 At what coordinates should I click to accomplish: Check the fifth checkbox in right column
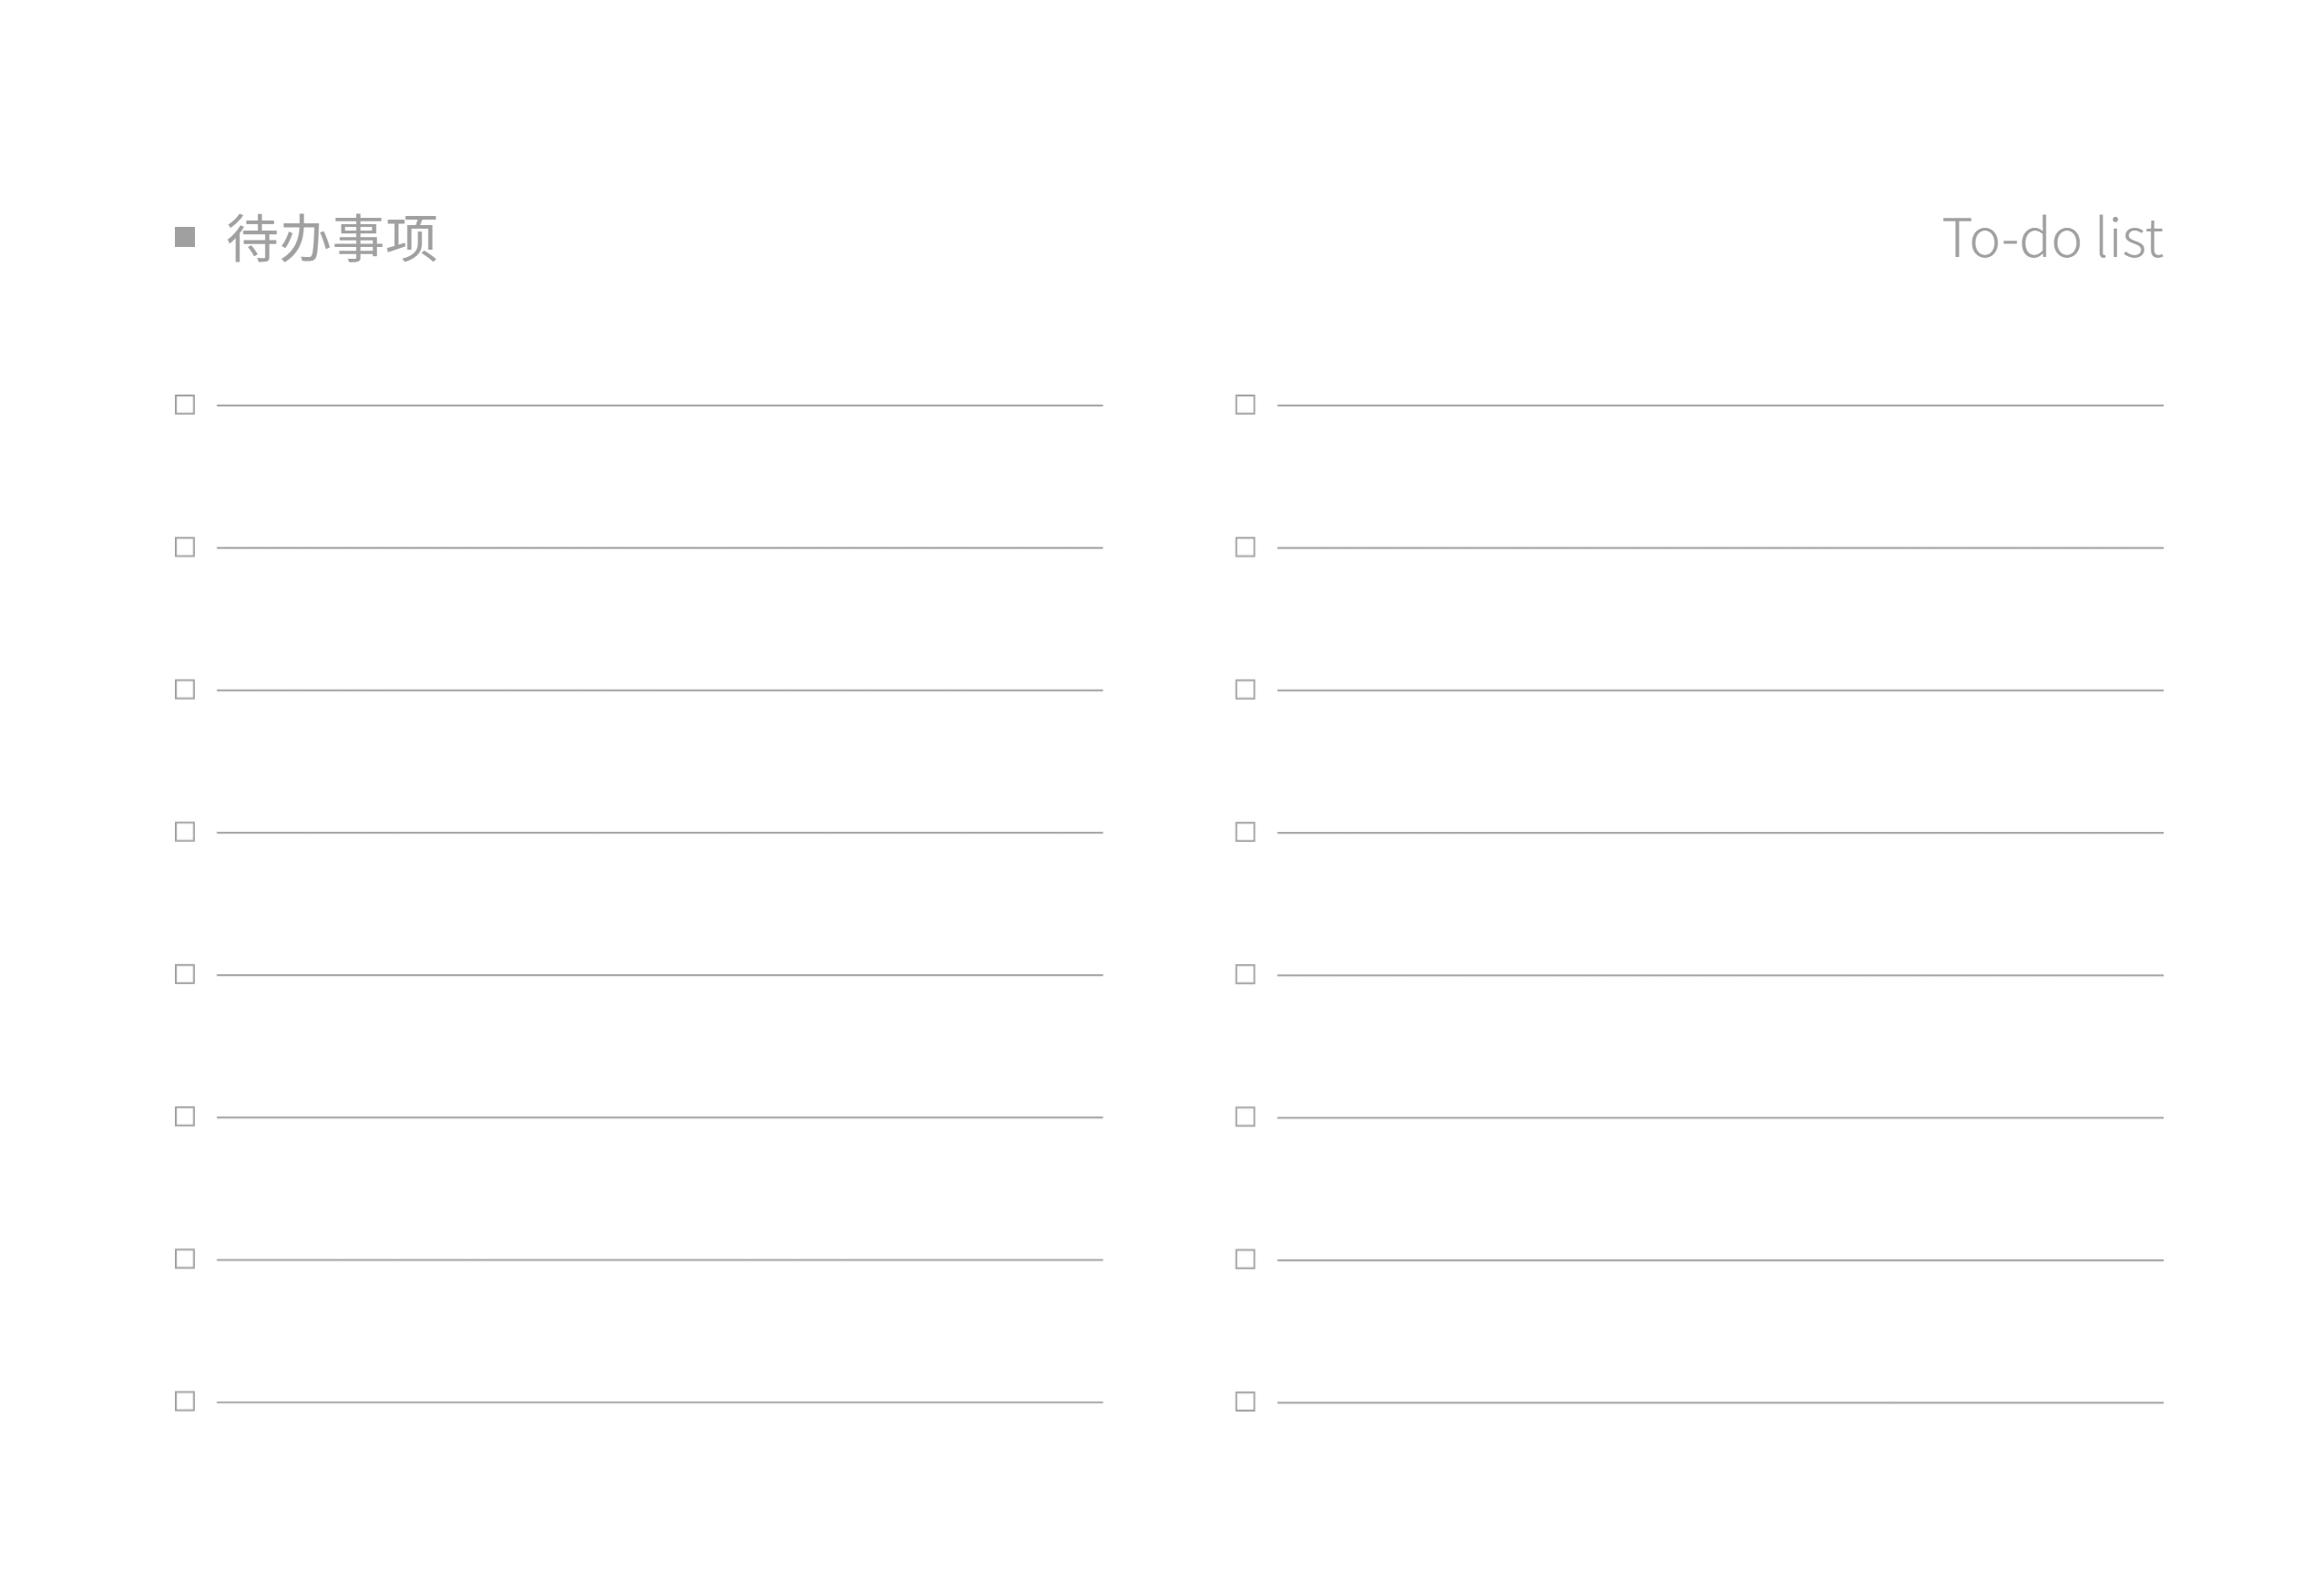tap(1245, 975)
